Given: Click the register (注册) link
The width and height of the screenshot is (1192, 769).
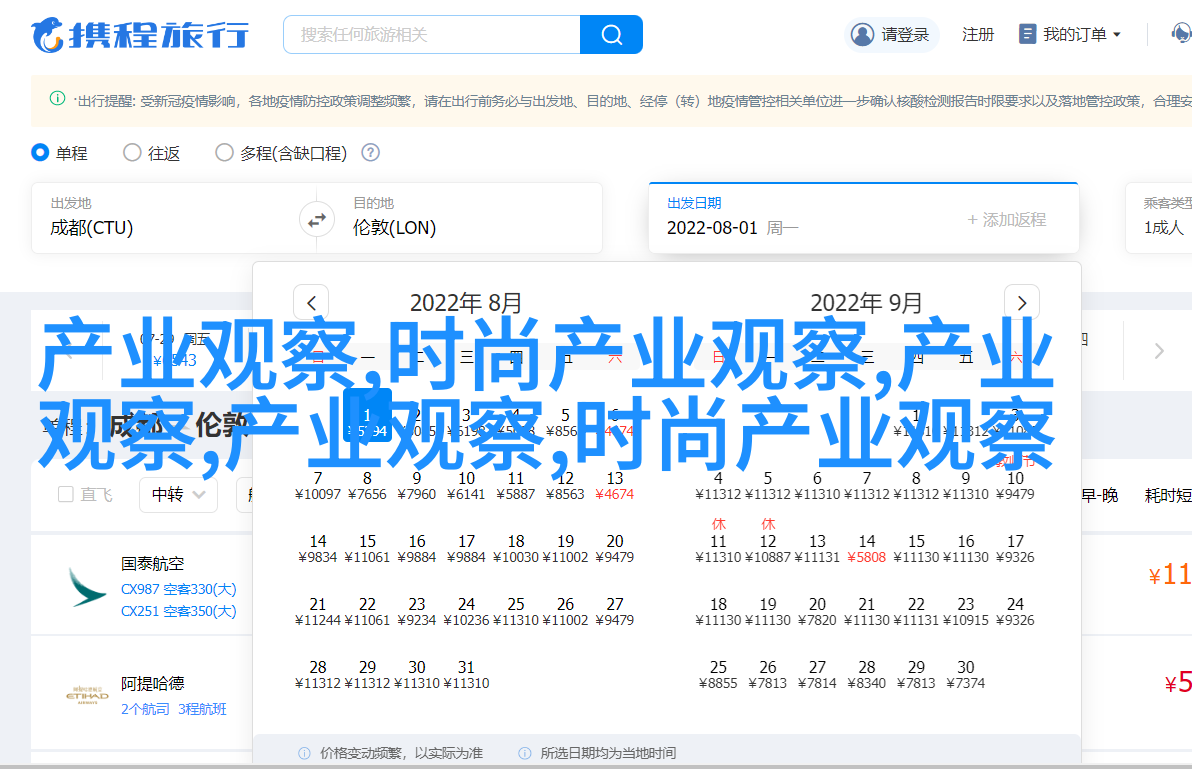Looking at the screenshot, I should [978, 34].
